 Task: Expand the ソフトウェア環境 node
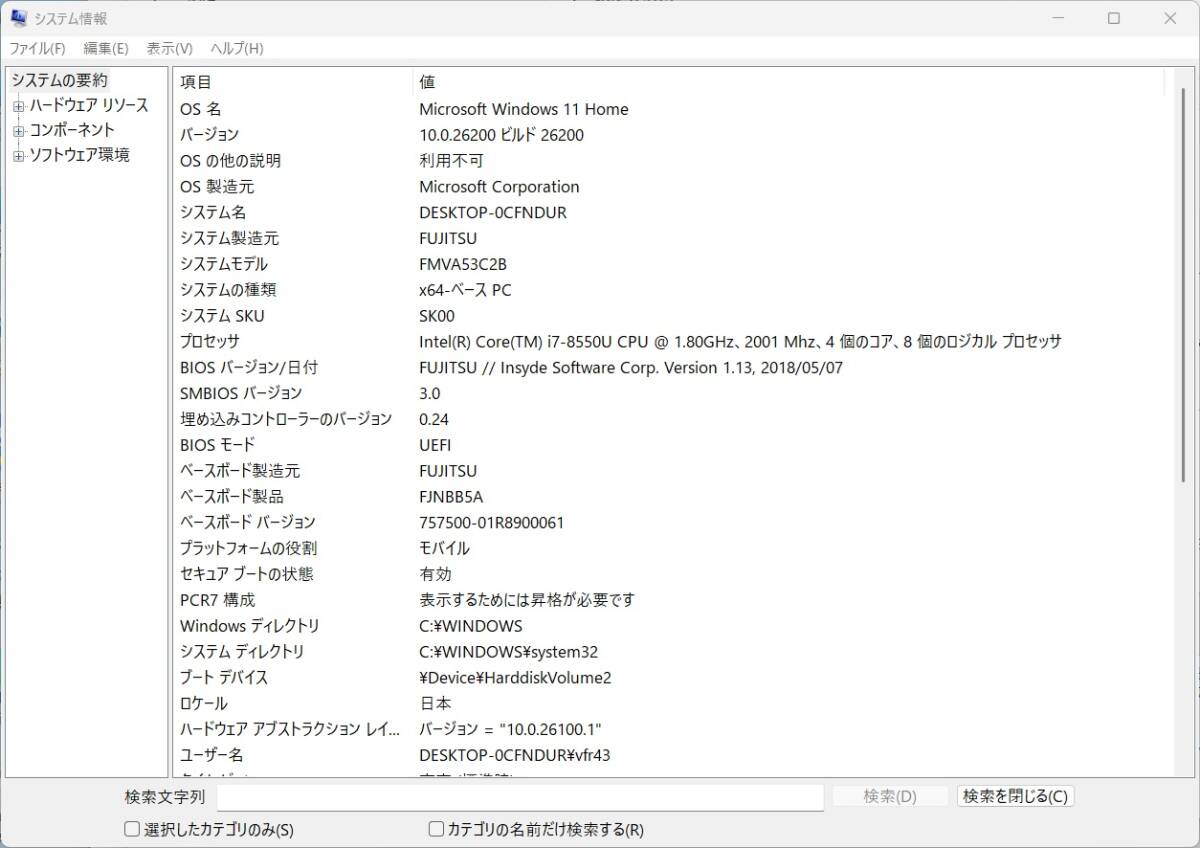(x=18, y=156)
